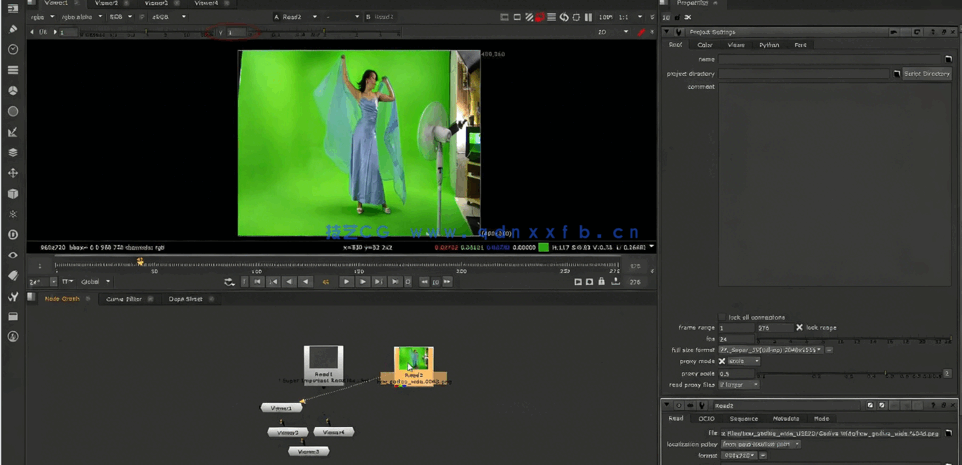Switch to the Viewer4 tab
Image resolution: width=962 pixels, height=465 pixels.
point(206,3)
